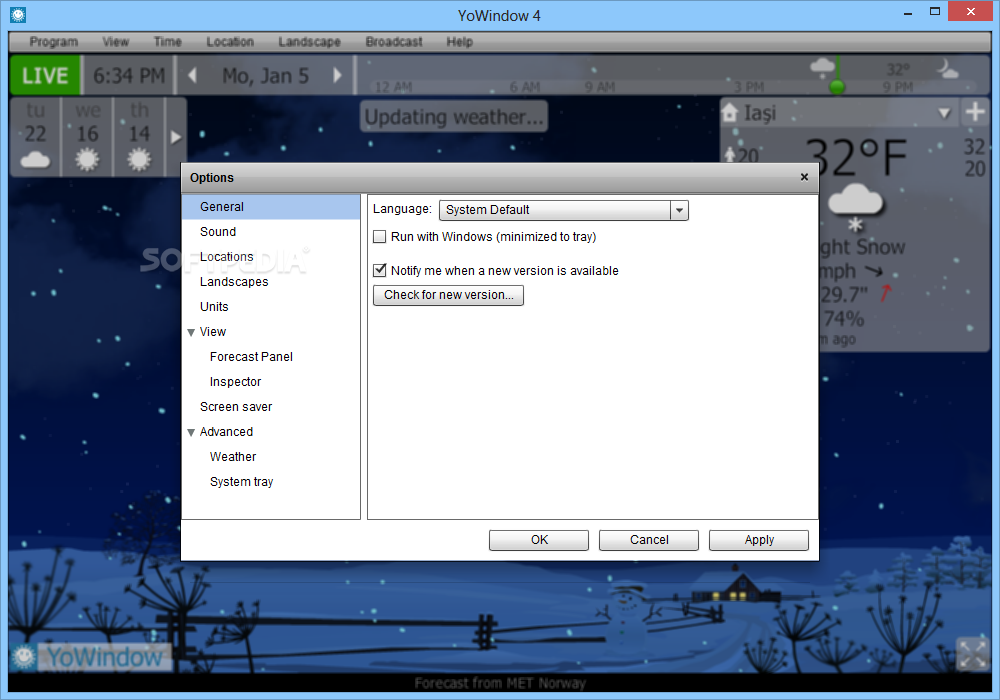Click the moon icon on timeline

[x=947, y=68]
